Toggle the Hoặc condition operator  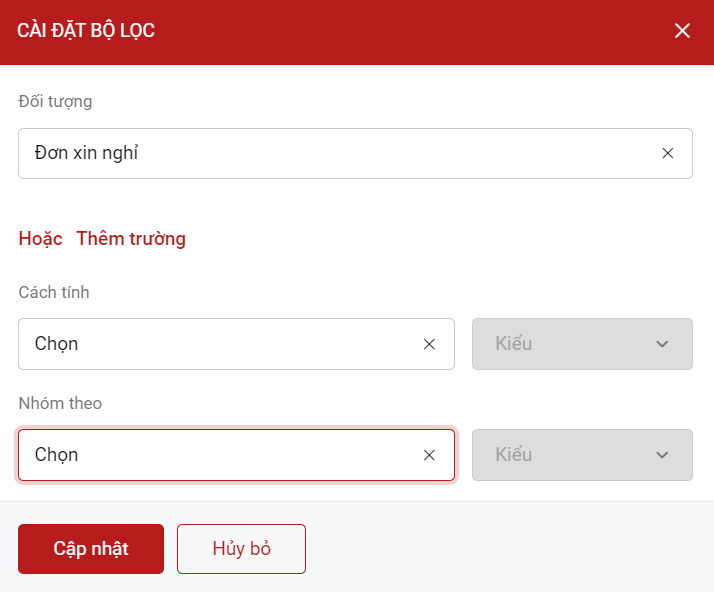pos(40,238)
